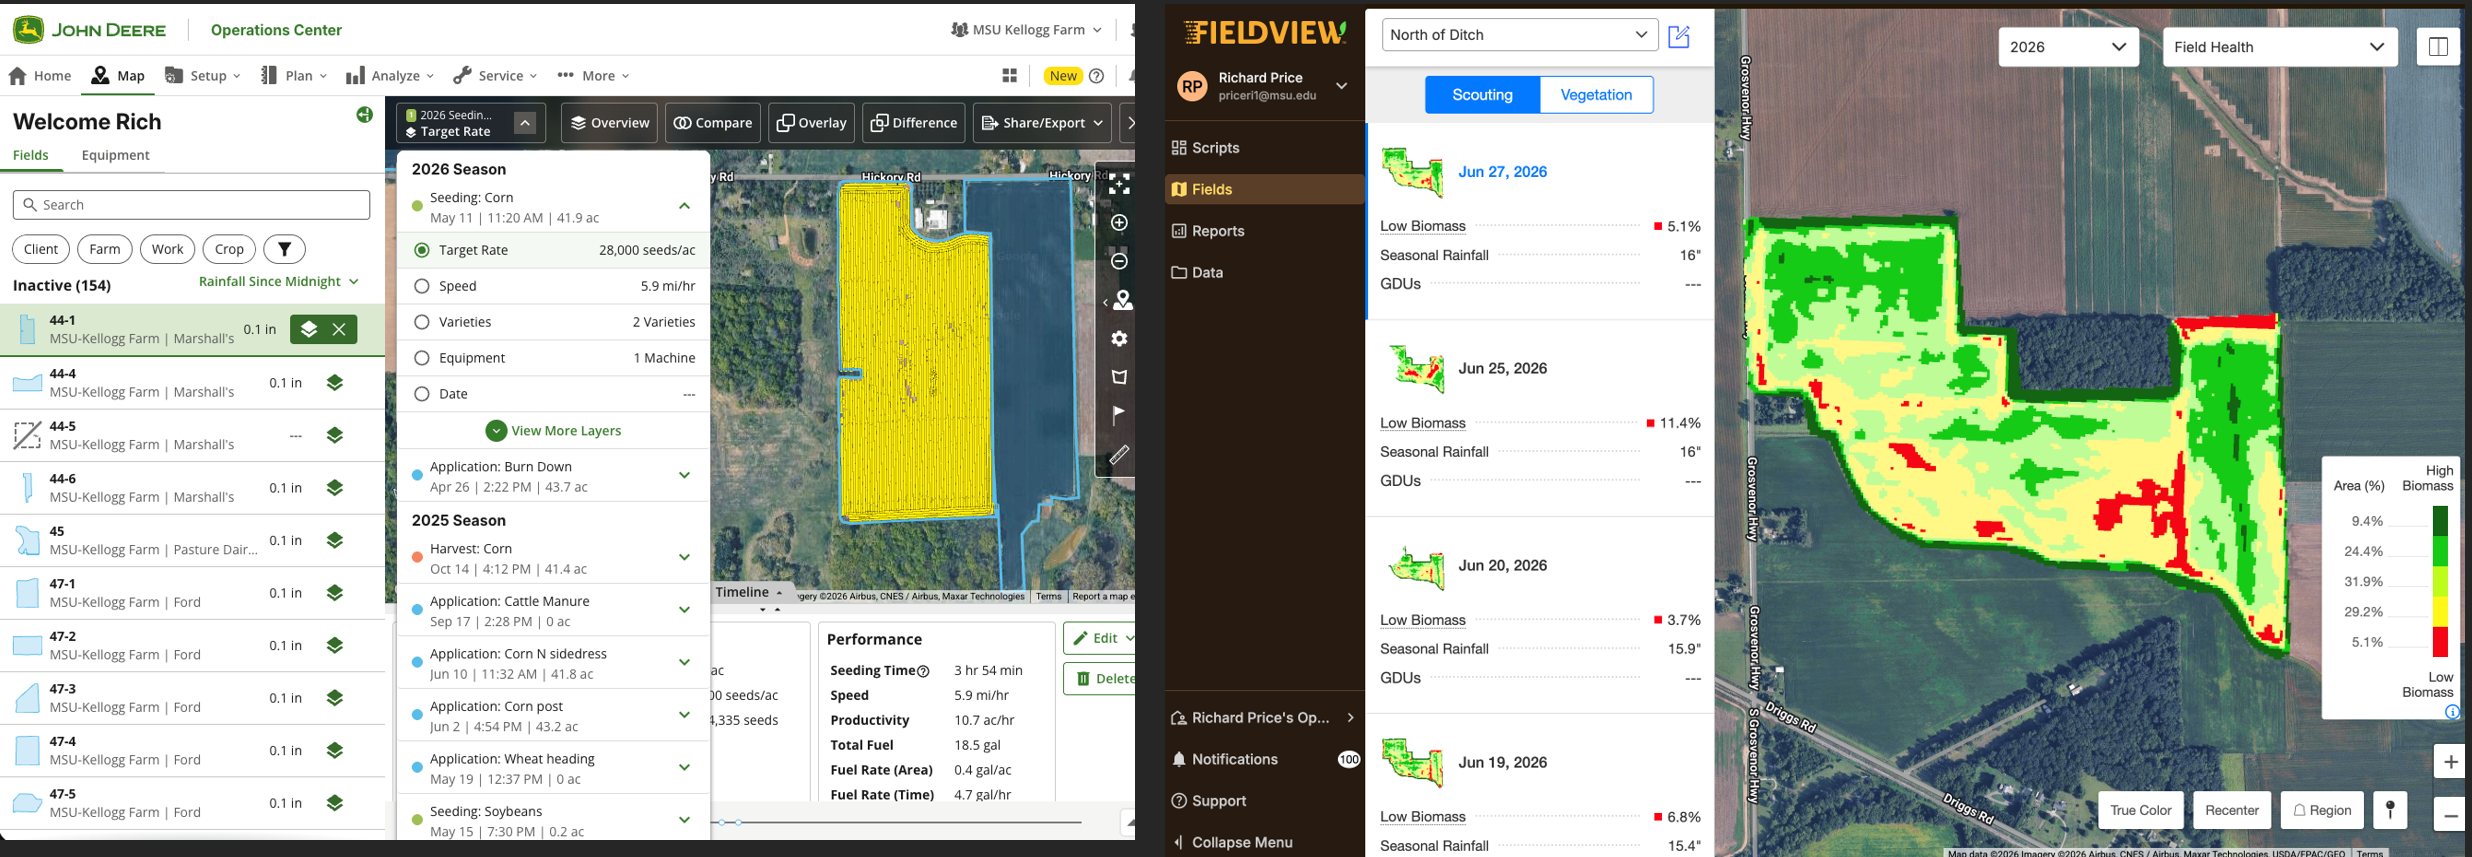2472x857 pixels.
Task: Expand Application: Corn N sidedress entry
Action: click(685, 663)
